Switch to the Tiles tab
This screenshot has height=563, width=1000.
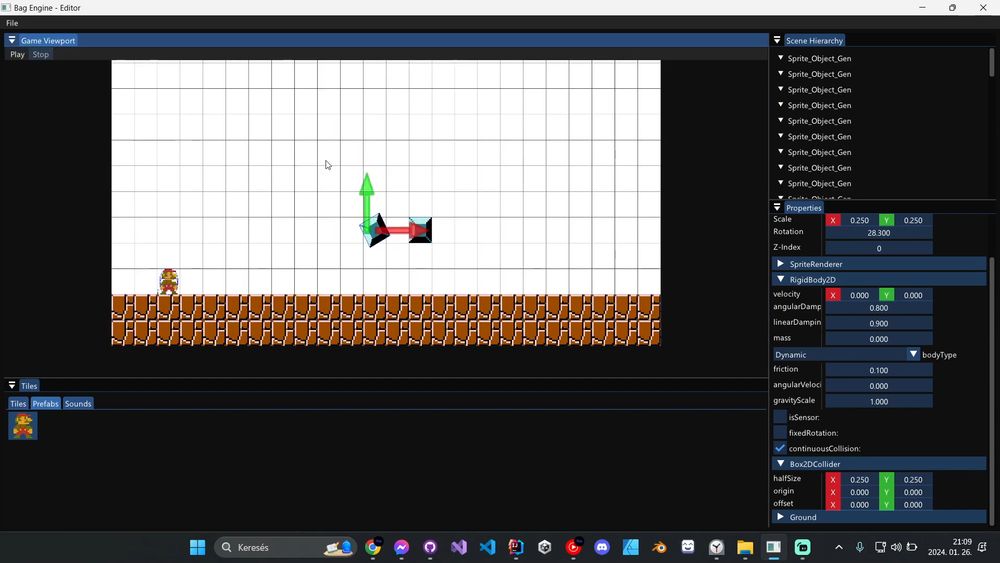[x=18, y=404]
